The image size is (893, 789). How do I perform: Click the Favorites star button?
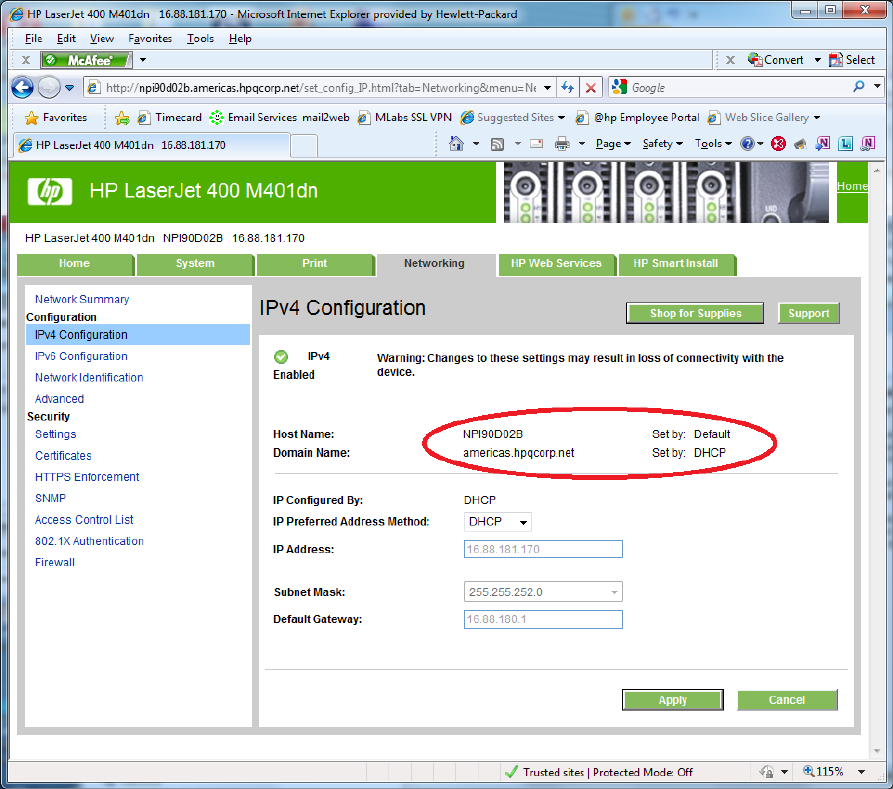56,117
